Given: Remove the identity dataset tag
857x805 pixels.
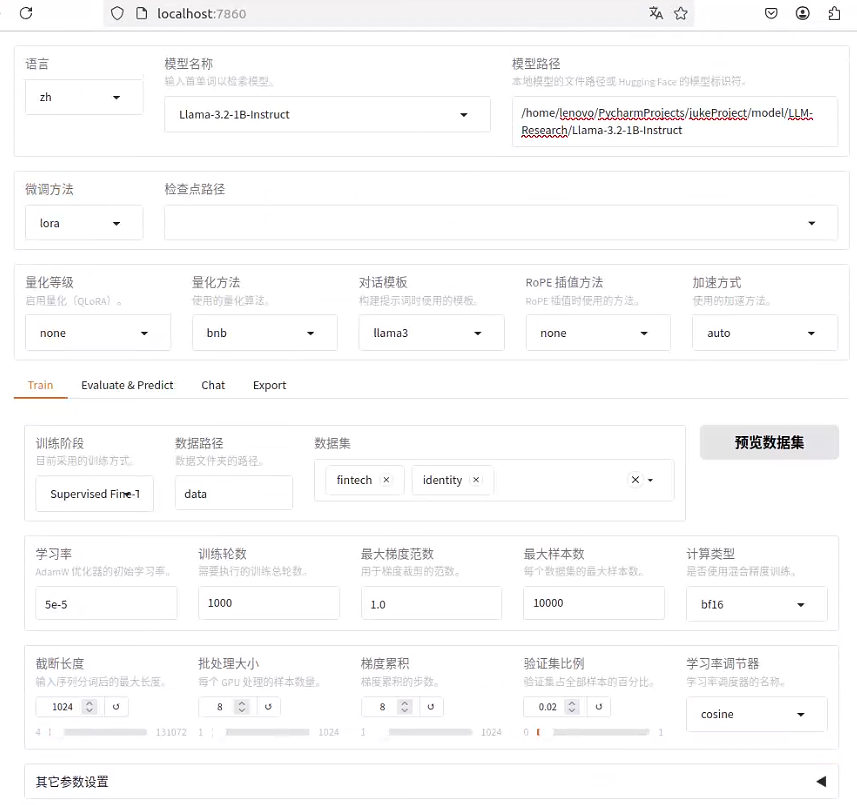Looking at the screenshot, I should (x=477, y=480).
